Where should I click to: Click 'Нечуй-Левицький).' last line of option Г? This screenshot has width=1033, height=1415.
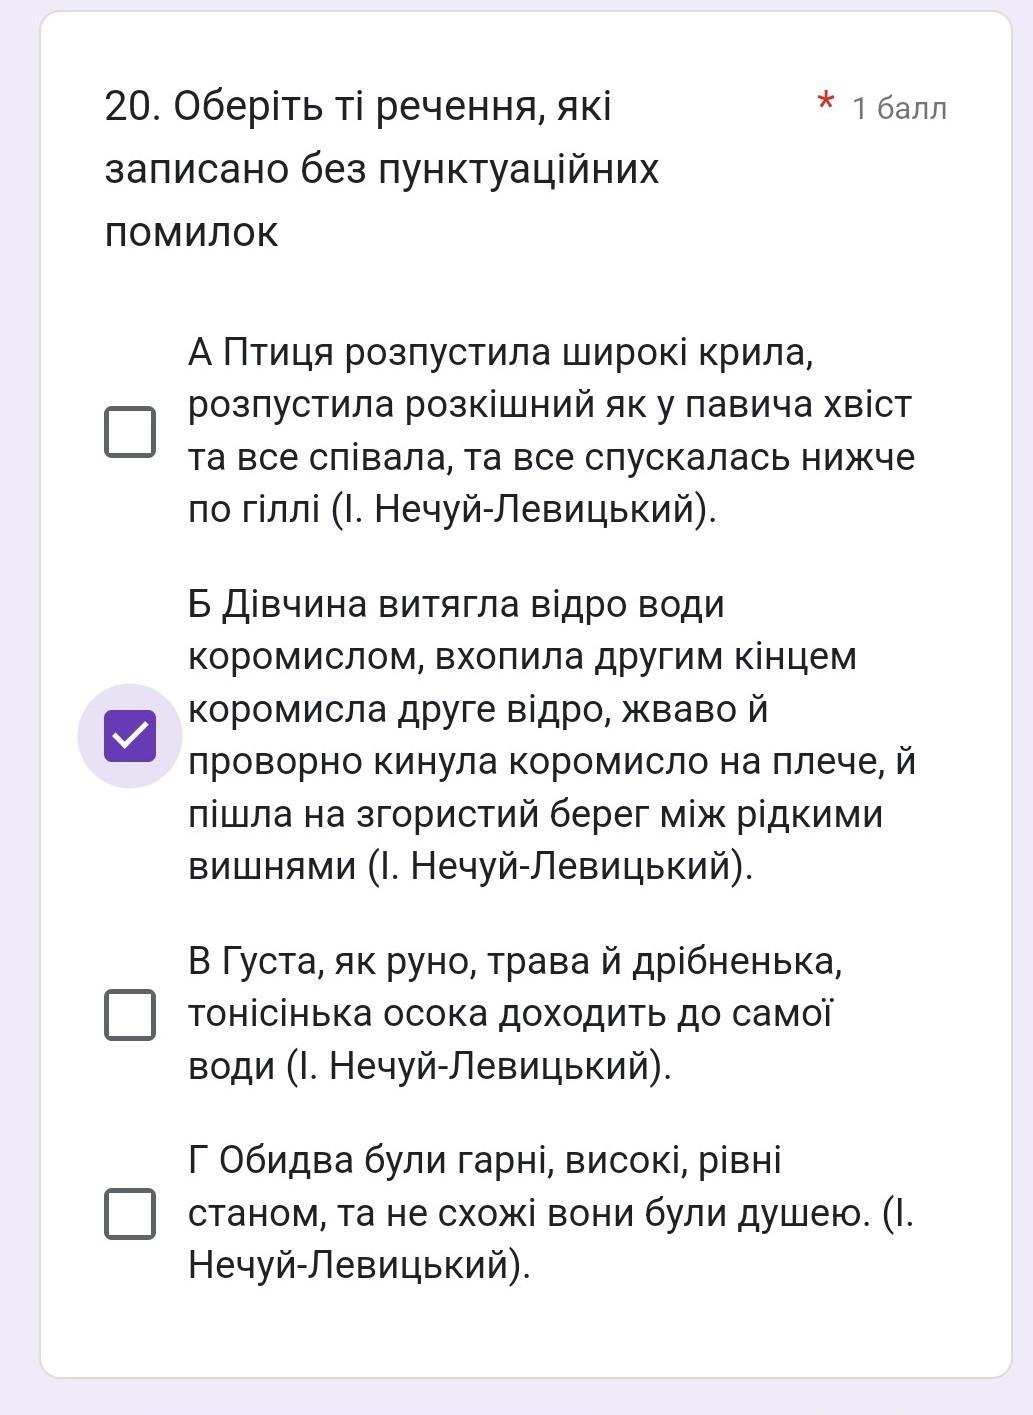tap(359, 1266)
